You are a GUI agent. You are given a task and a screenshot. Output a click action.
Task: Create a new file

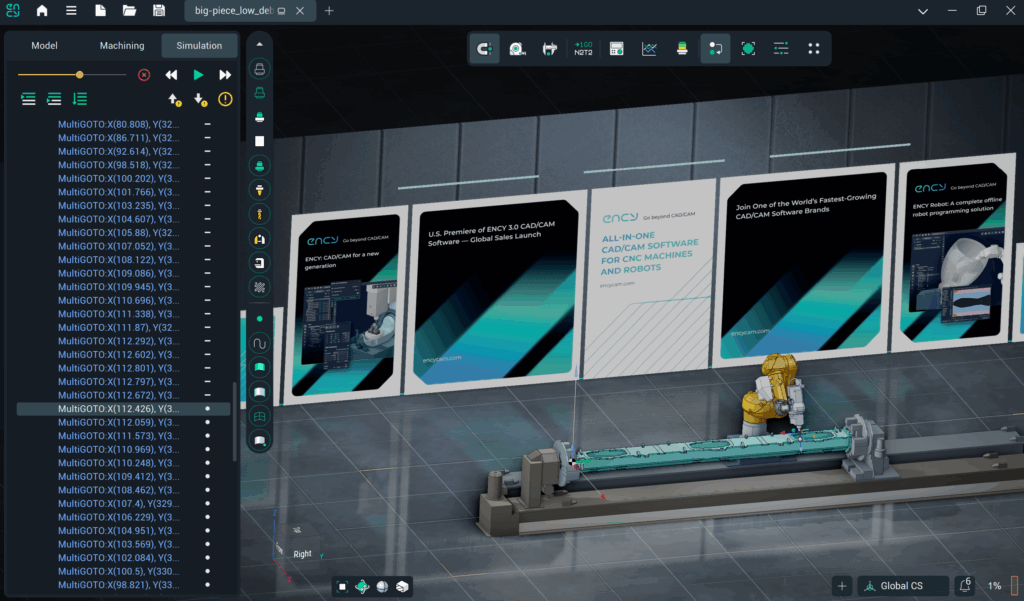pos(101,10)
